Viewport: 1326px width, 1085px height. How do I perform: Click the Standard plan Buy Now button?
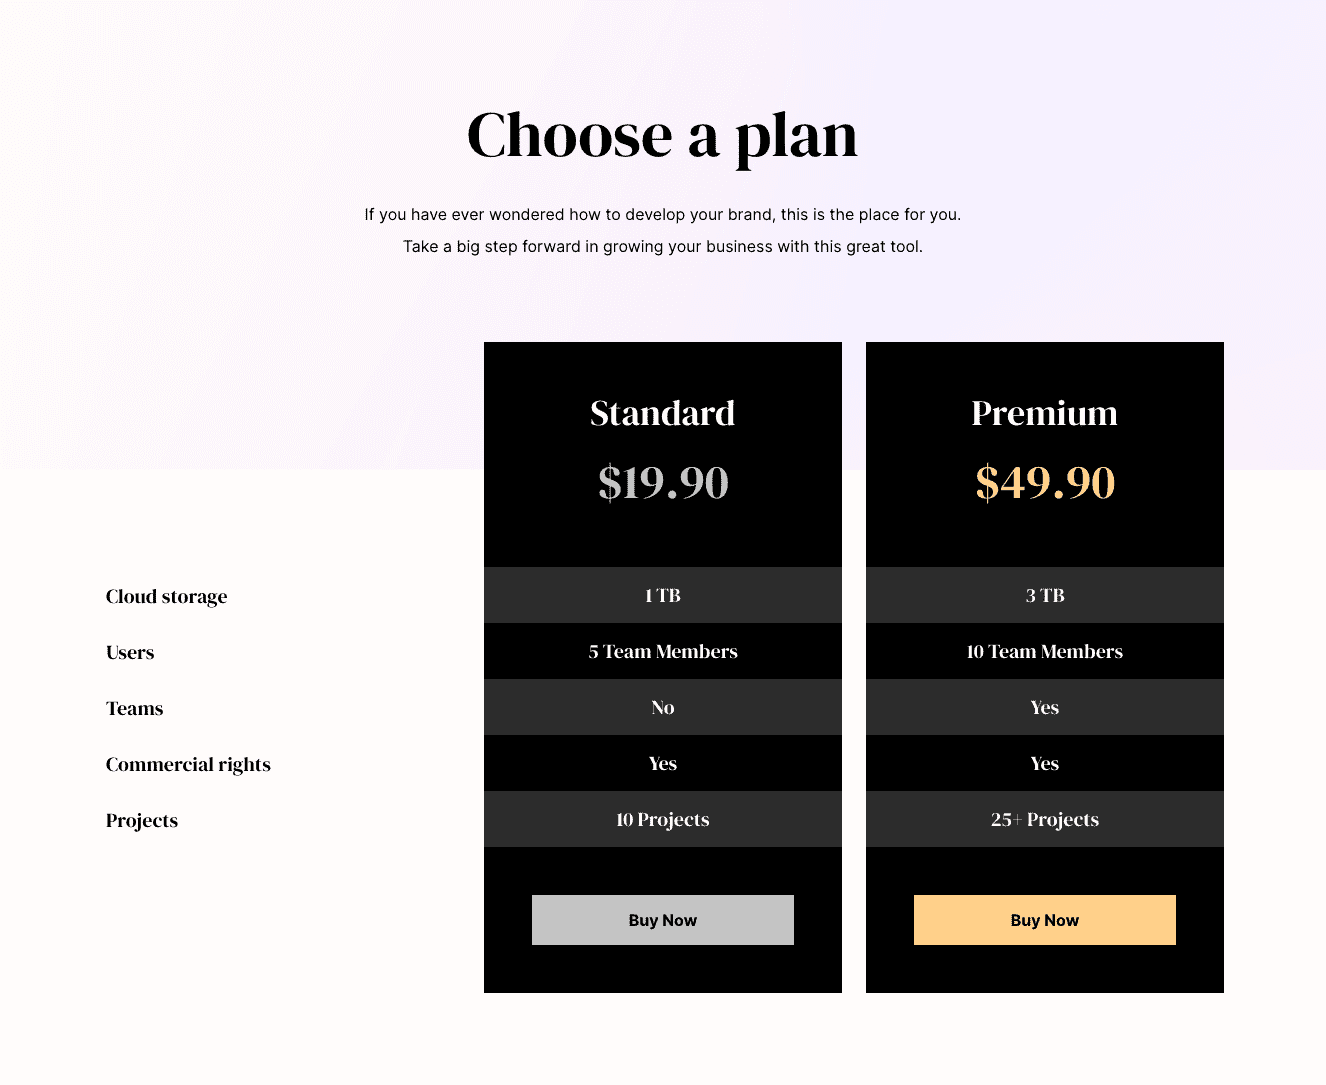662,920
